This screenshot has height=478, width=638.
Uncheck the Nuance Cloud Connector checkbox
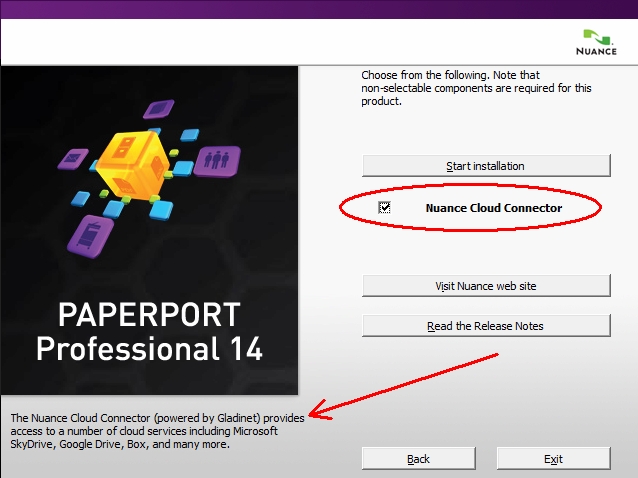click(384, 207)
